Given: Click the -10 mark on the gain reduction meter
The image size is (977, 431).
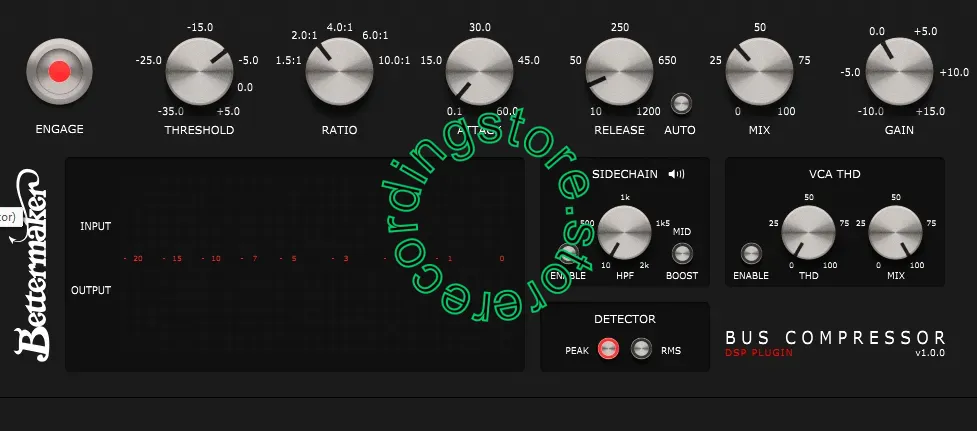Looking at the screenshot, I should [212, 258].
